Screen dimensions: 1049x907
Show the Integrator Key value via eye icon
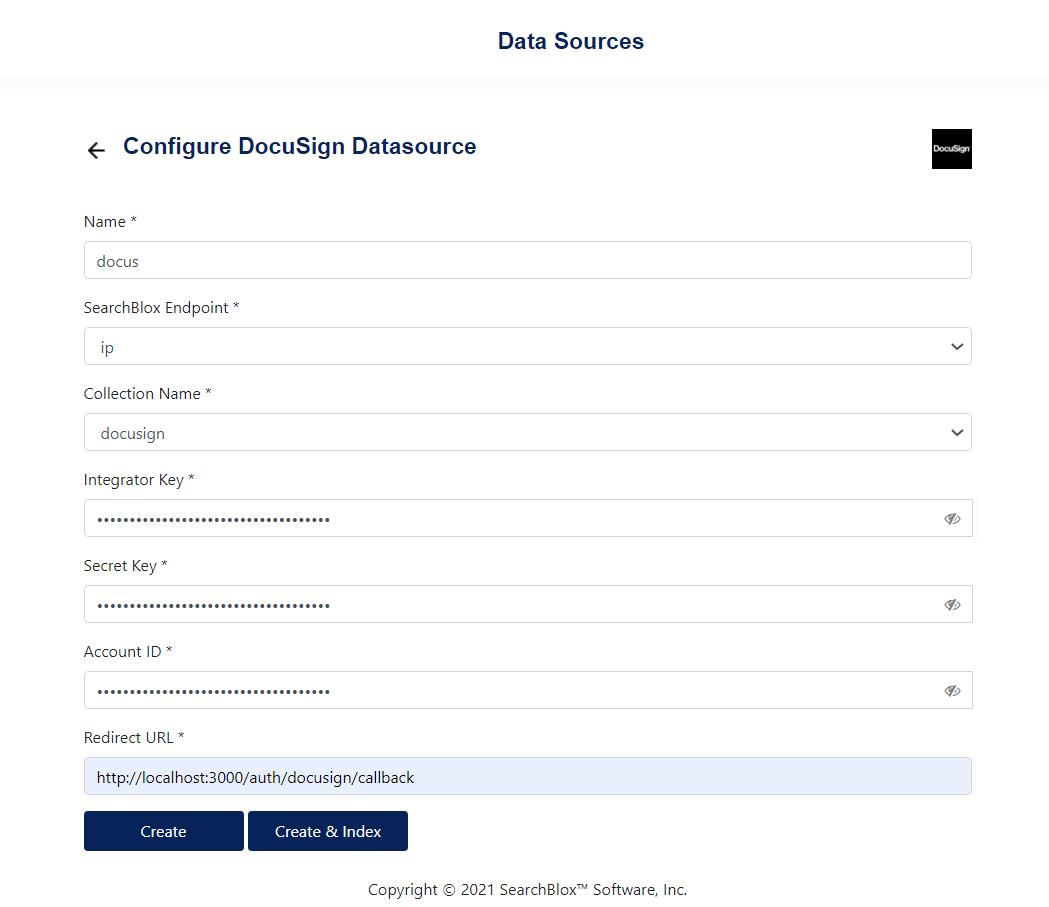[952, 518]
